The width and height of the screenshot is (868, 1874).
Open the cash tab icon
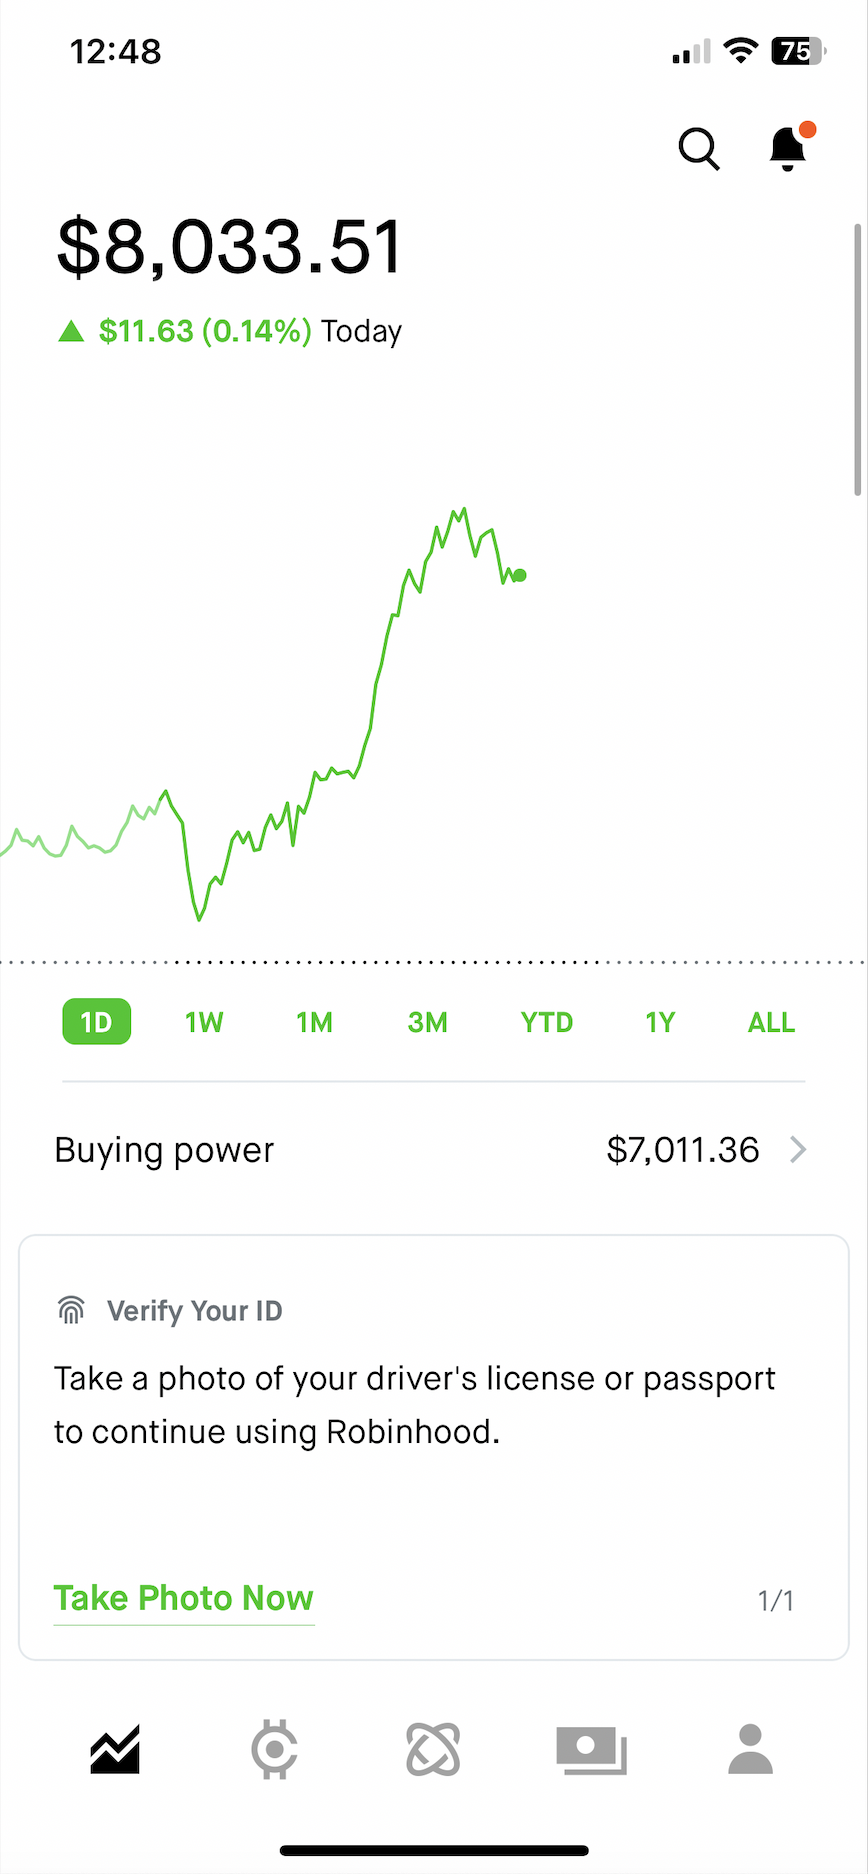coord(591,1749)
